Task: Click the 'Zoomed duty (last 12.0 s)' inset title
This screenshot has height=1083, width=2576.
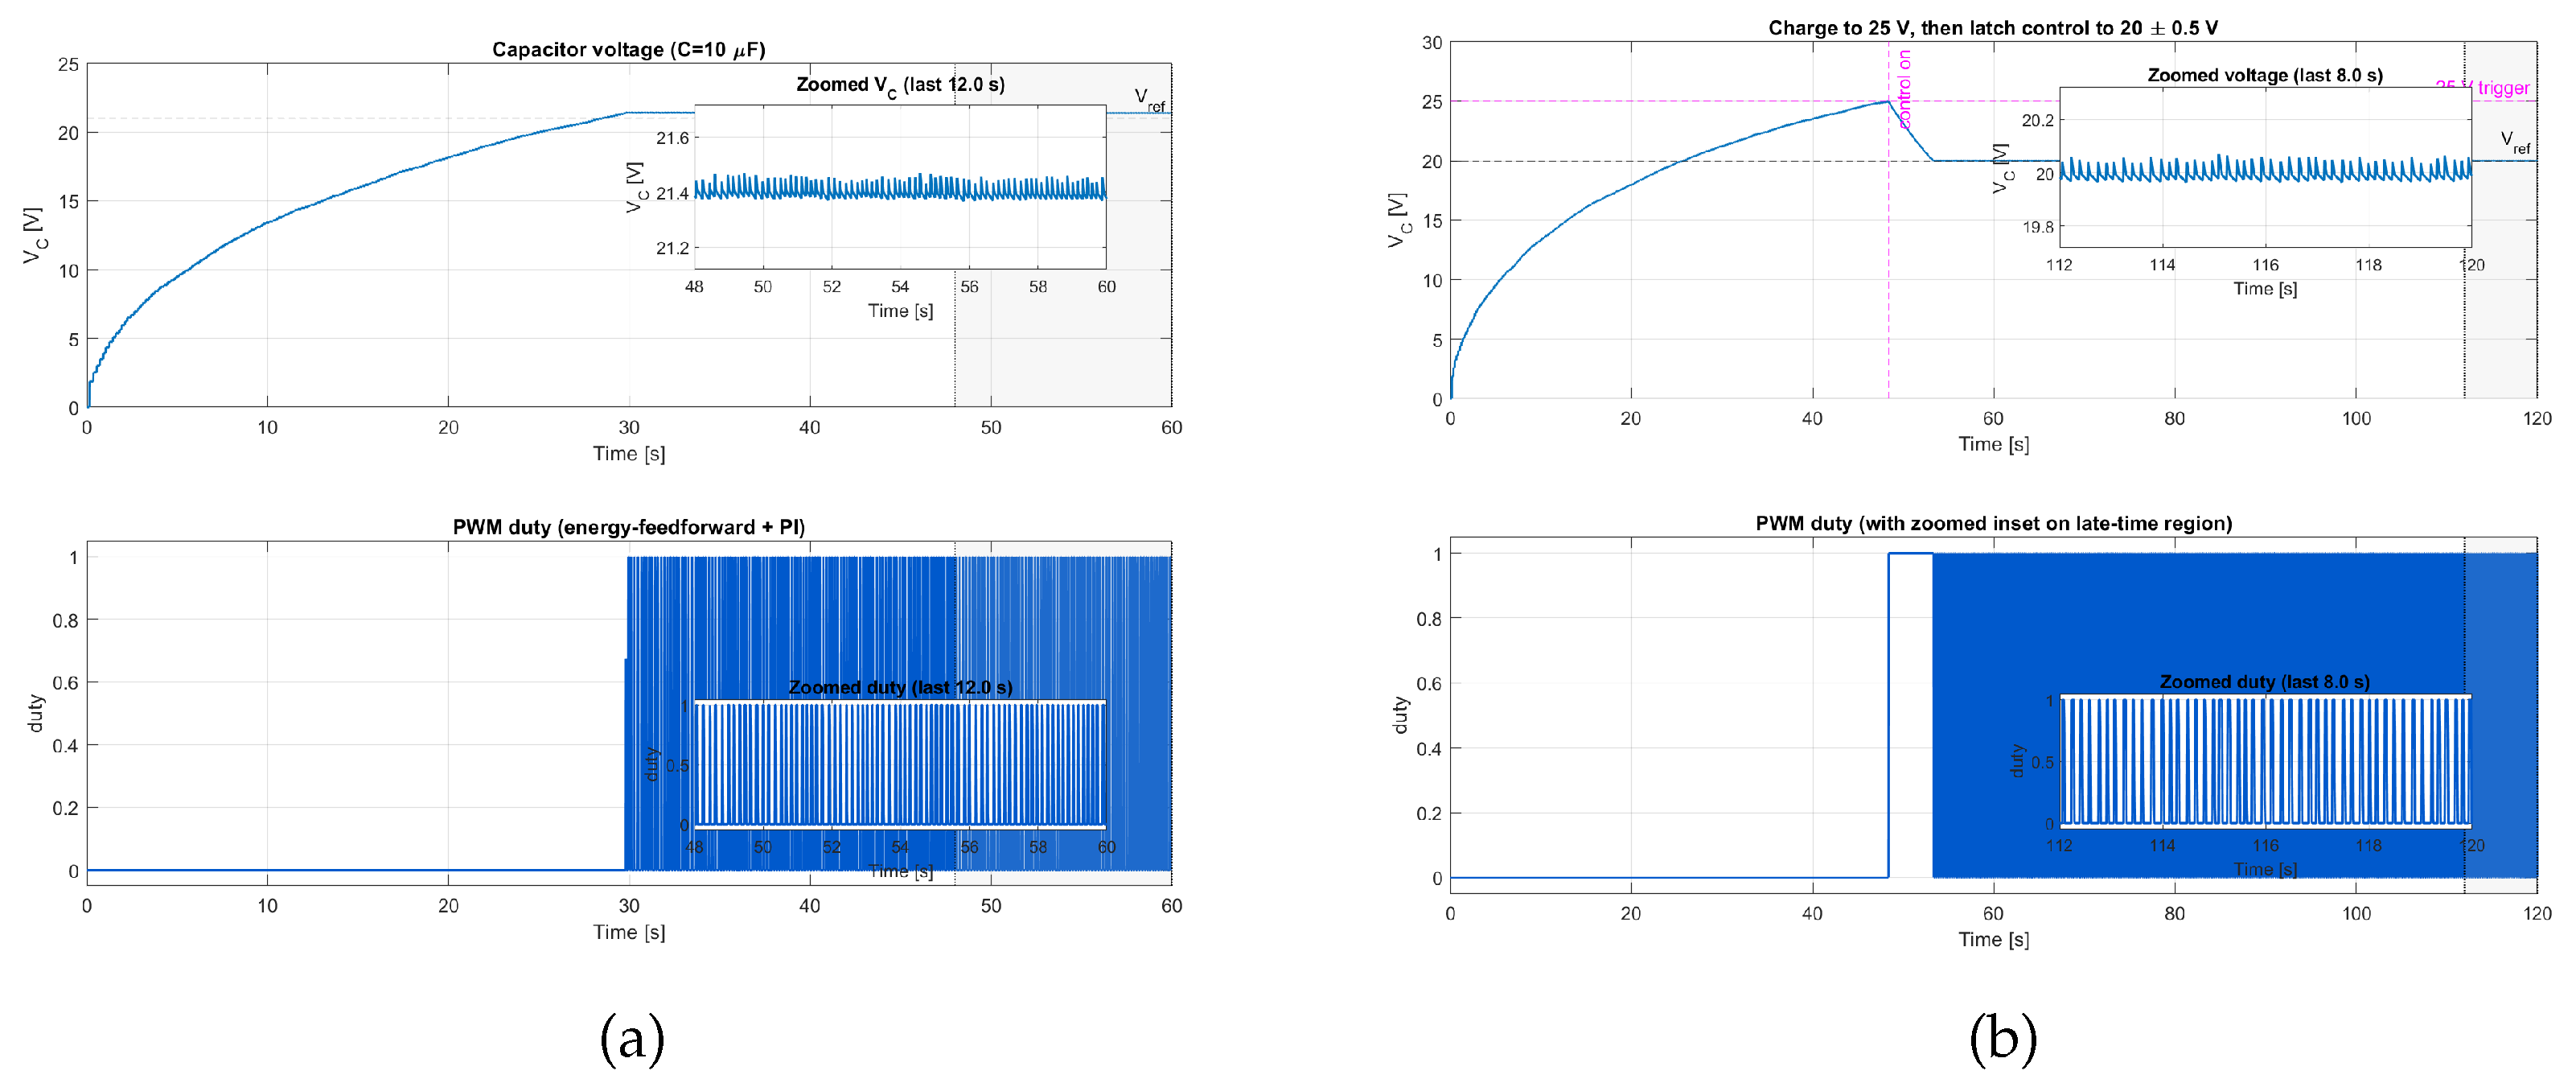Action: pyautogui.click(x=900, y=687)
